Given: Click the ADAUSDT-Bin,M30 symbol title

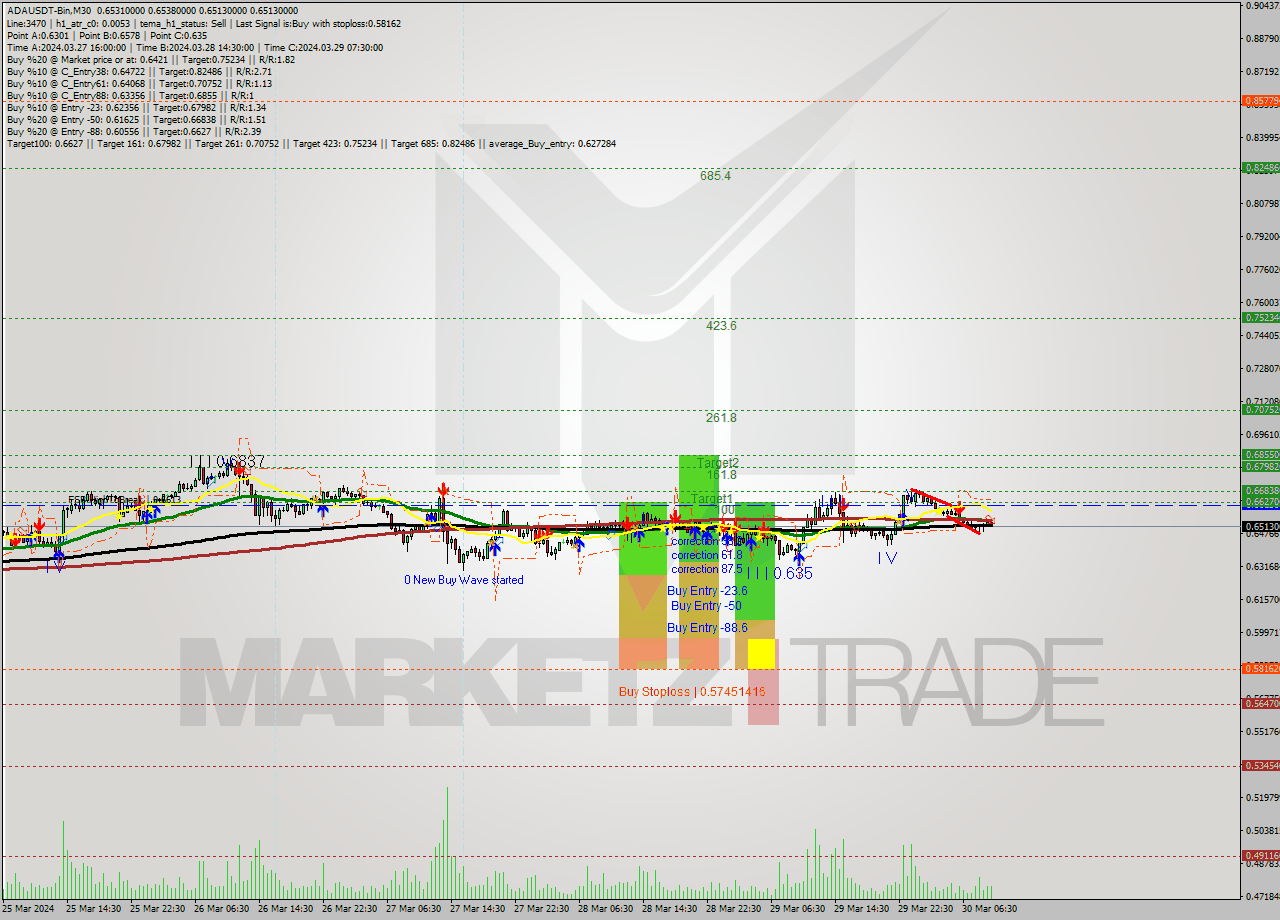Looking at the screenshot, I should (48, 10).
